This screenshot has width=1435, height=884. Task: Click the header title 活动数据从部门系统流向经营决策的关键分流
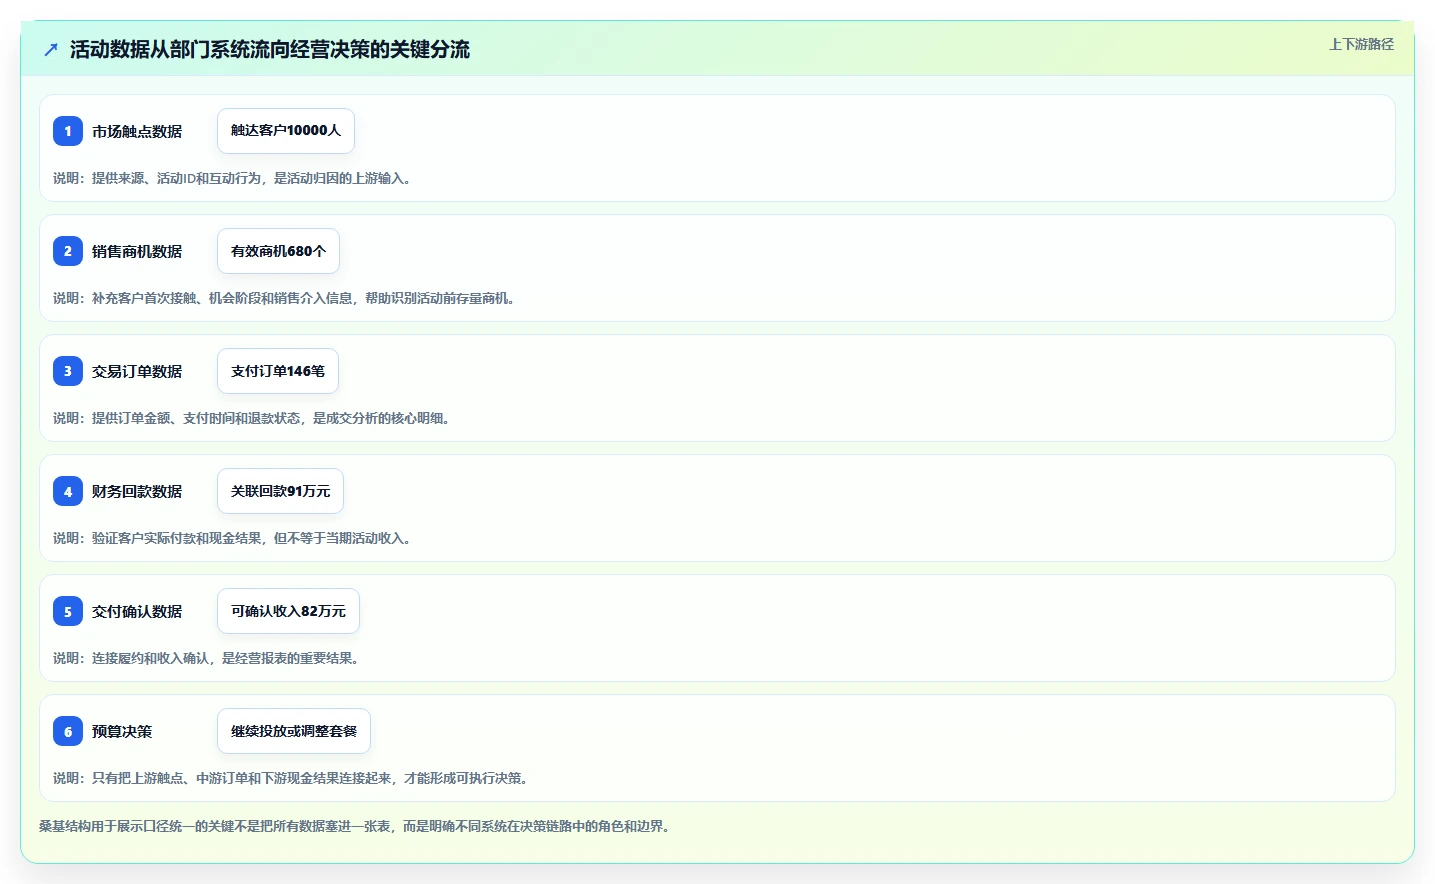(x=270, y=49)
